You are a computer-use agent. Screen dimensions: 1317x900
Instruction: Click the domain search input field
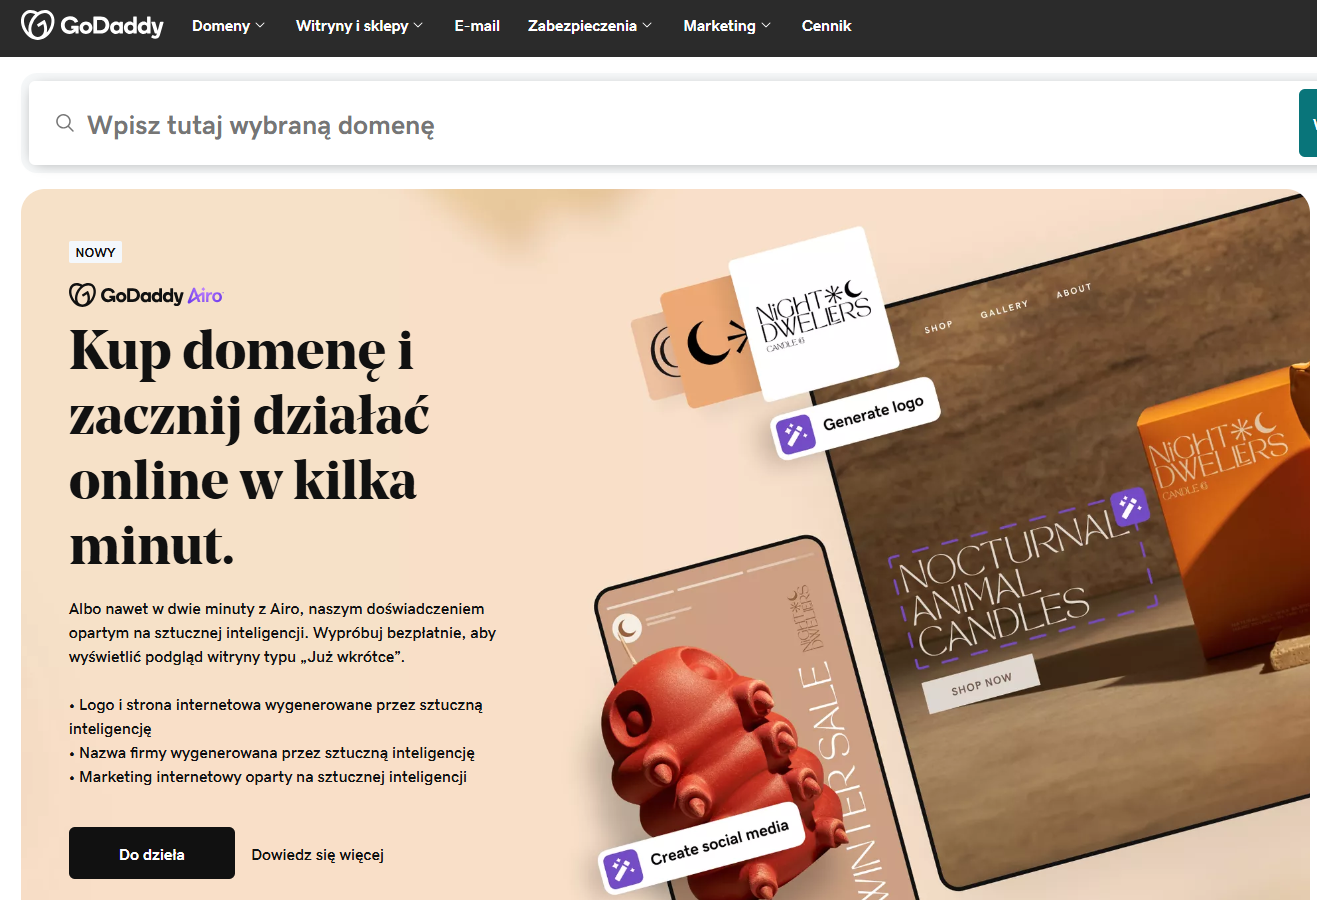coord(660,124)
